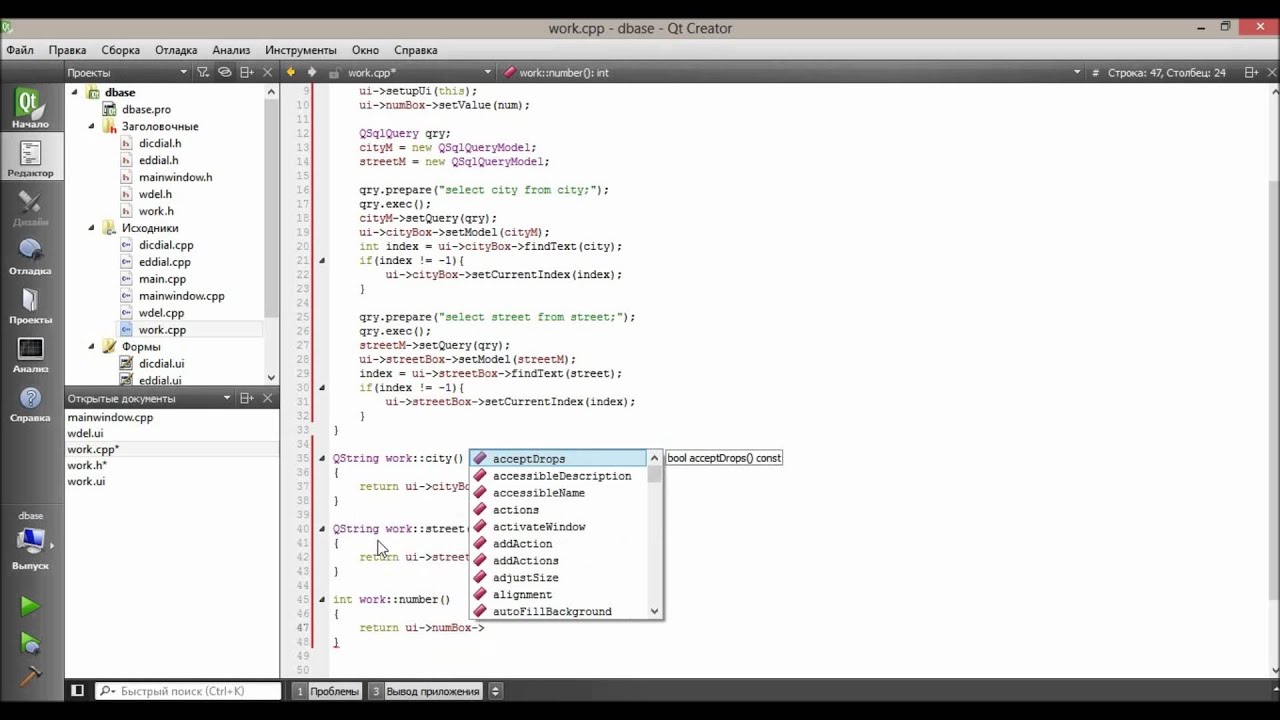Choose autoFillBackground from autocomplete list

[x=559, y=611]
